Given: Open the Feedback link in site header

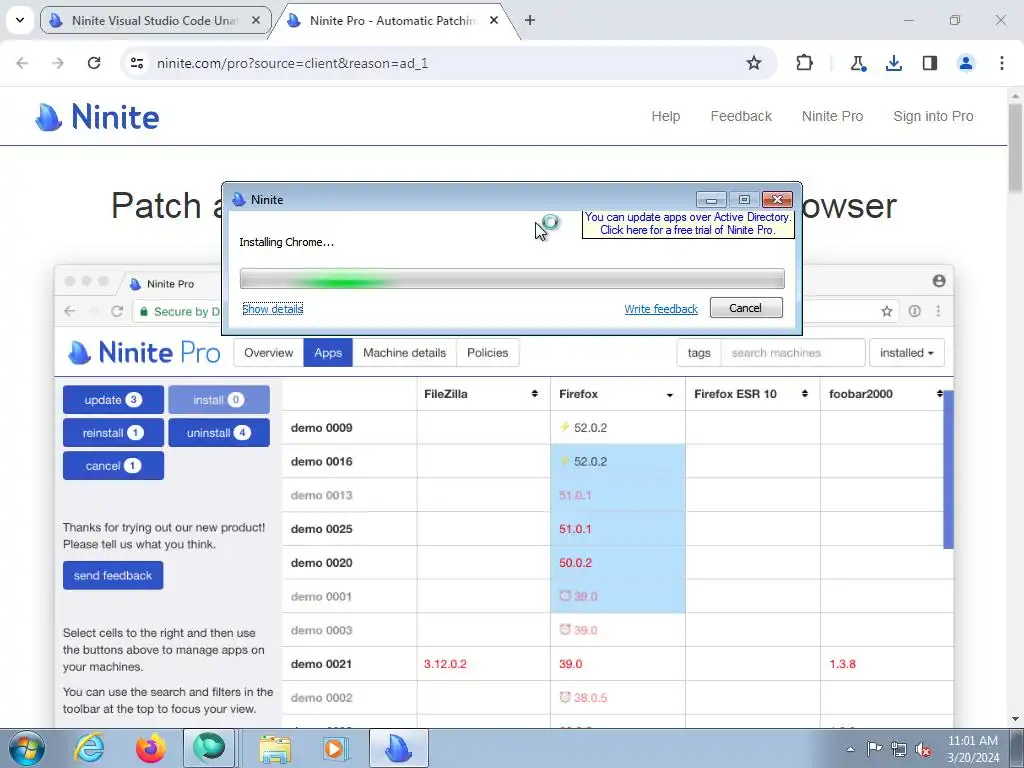Looking at the screenshot, I should [x=741, y=116].
